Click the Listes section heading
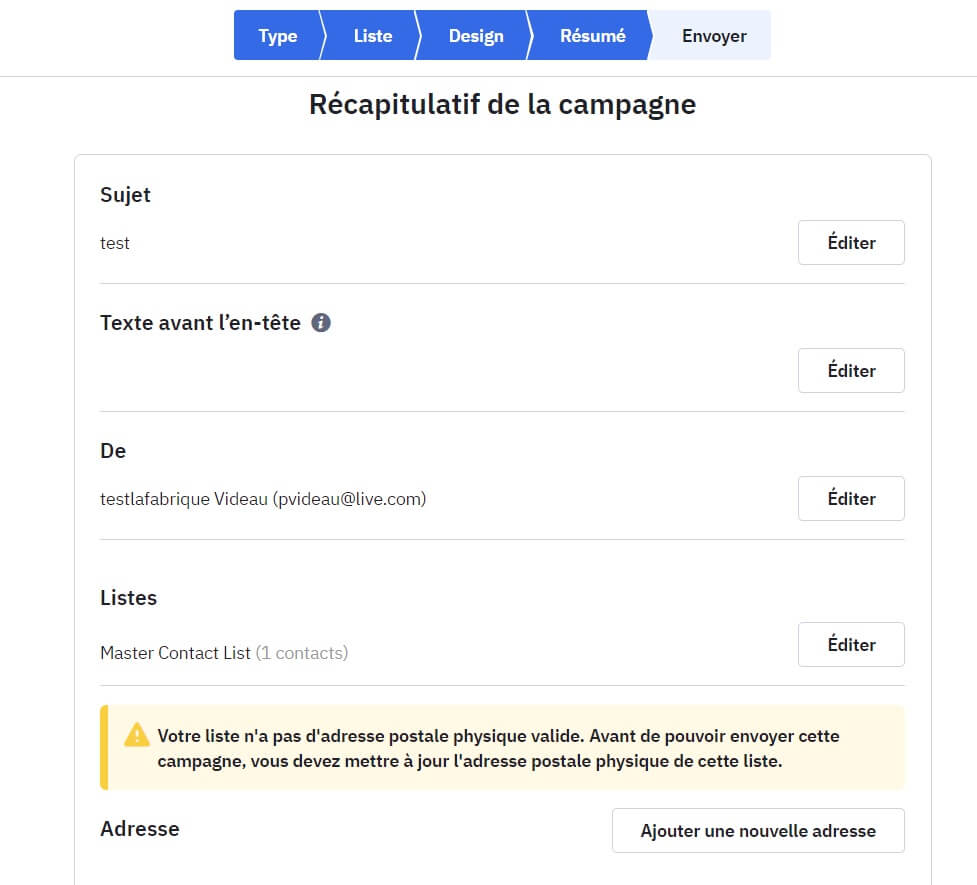Image resolution: width=977 pixels, height=885 pixels. [x=129, y=598]
